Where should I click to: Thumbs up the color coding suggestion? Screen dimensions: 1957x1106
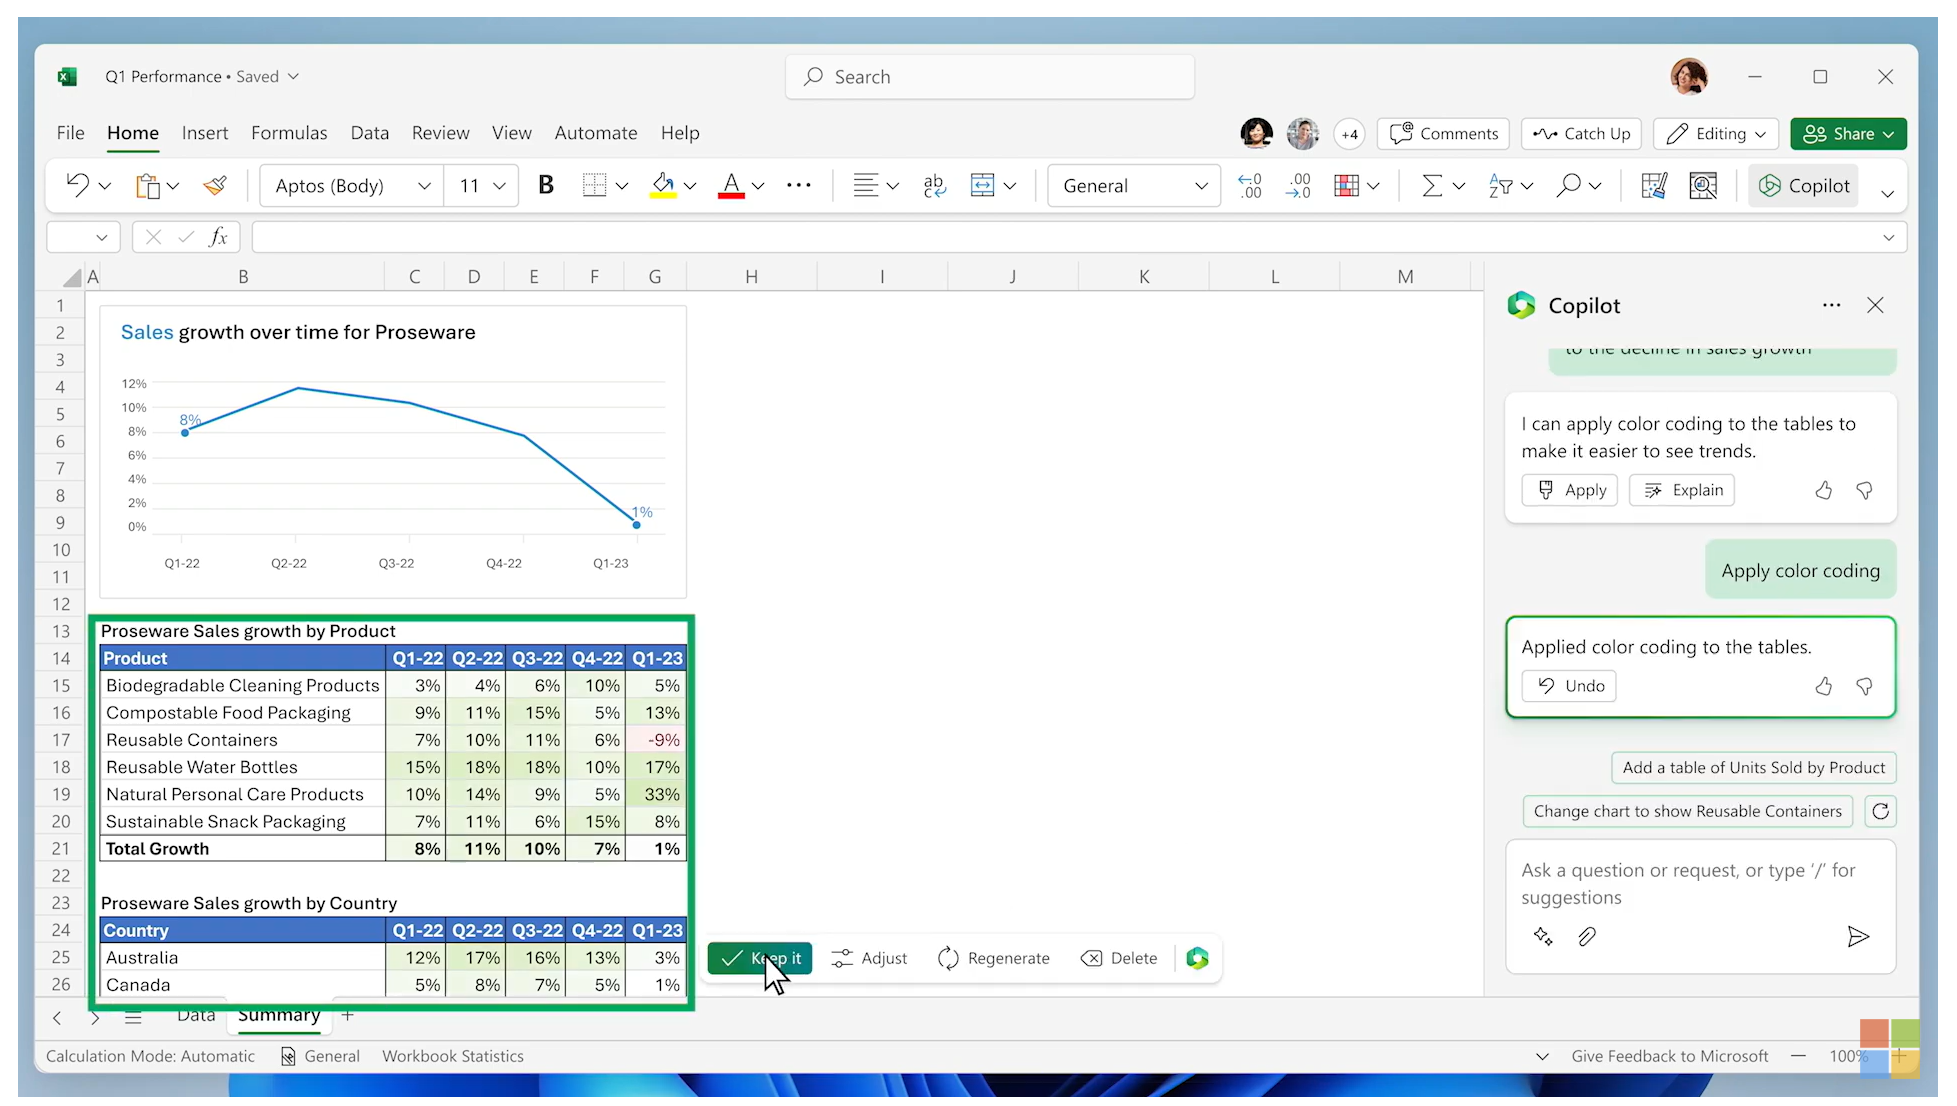pyautogui.click(x=1824, y=490)
